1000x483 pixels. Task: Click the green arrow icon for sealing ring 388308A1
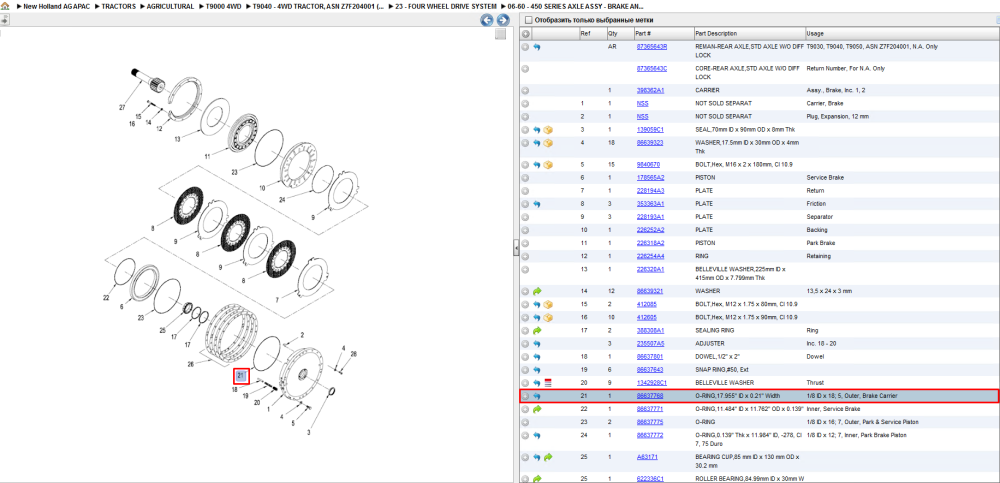click(537, 331)
